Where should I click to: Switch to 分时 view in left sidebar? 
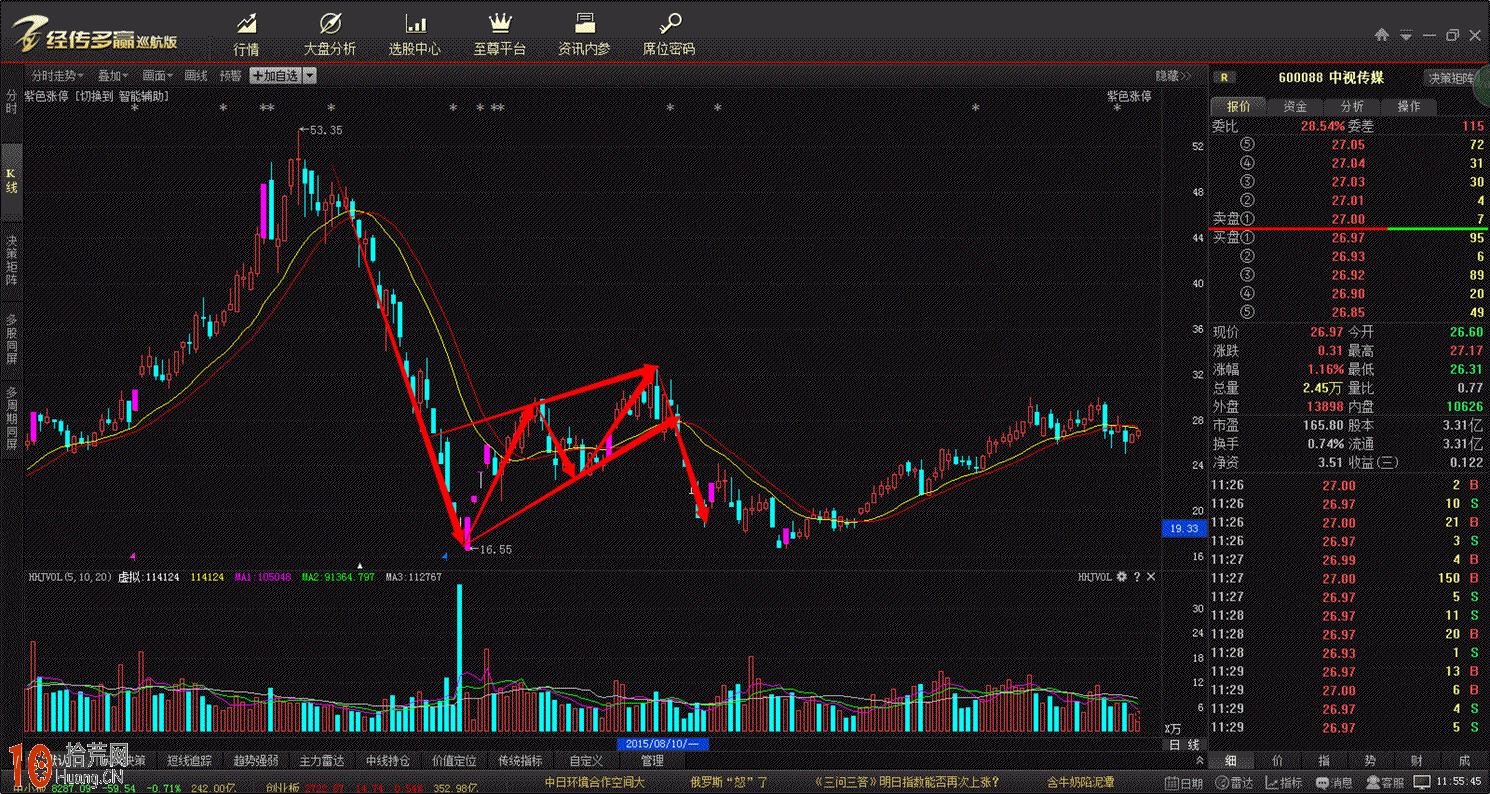[x=11, y=102]
